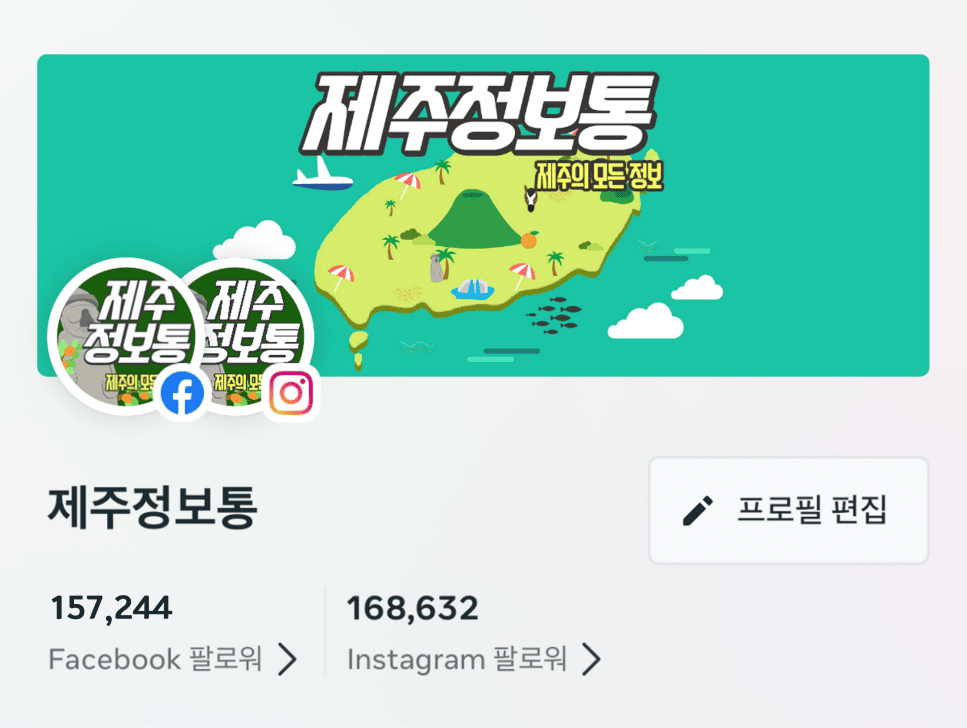Click the airplane icon on the cover
Image resolution: width=967 pixels, height=728 pixels.
pyautogui.click(x=323, y=174)
